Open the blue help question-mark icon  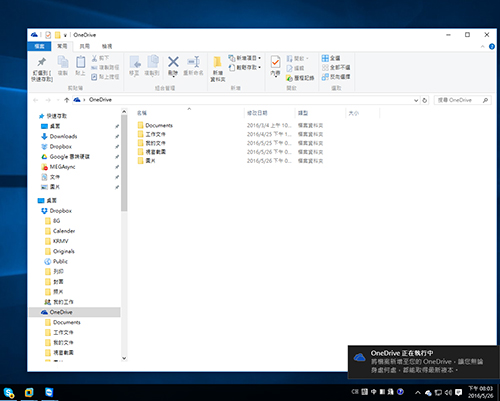click(x=492, y=47)
